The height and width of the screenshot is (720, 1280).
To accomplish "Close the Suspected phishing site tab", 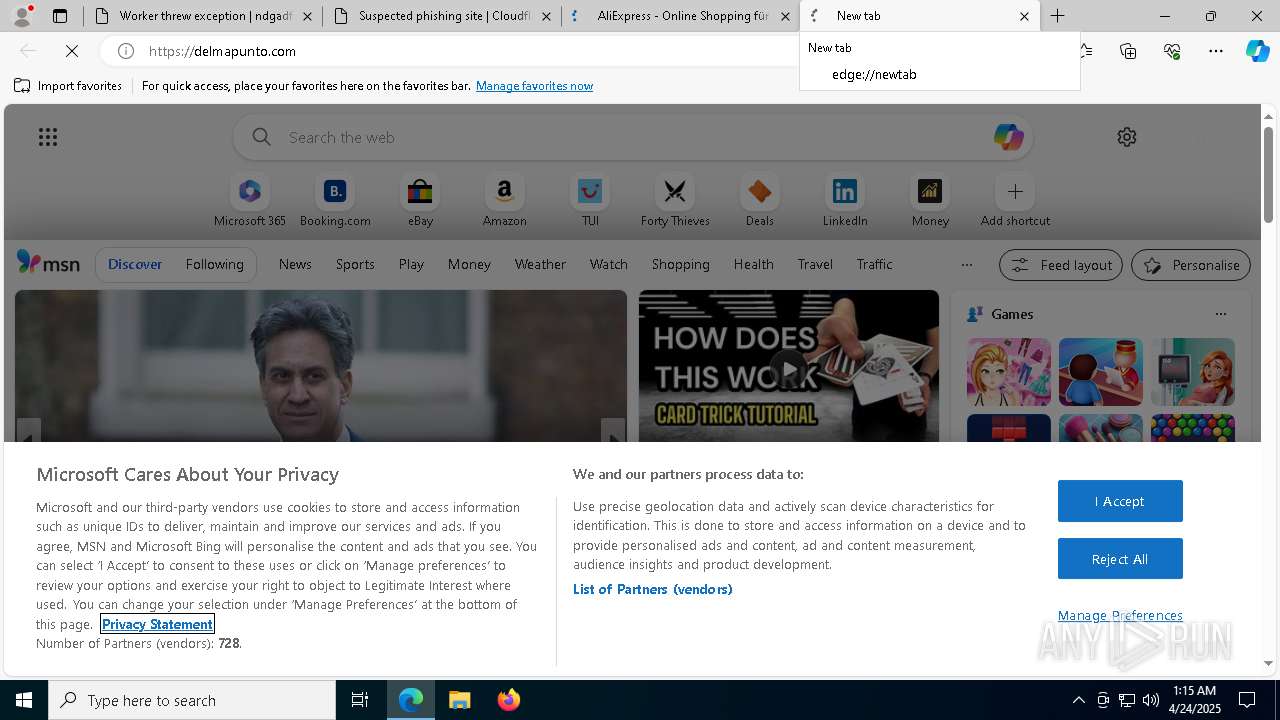I will coord(546,16).
